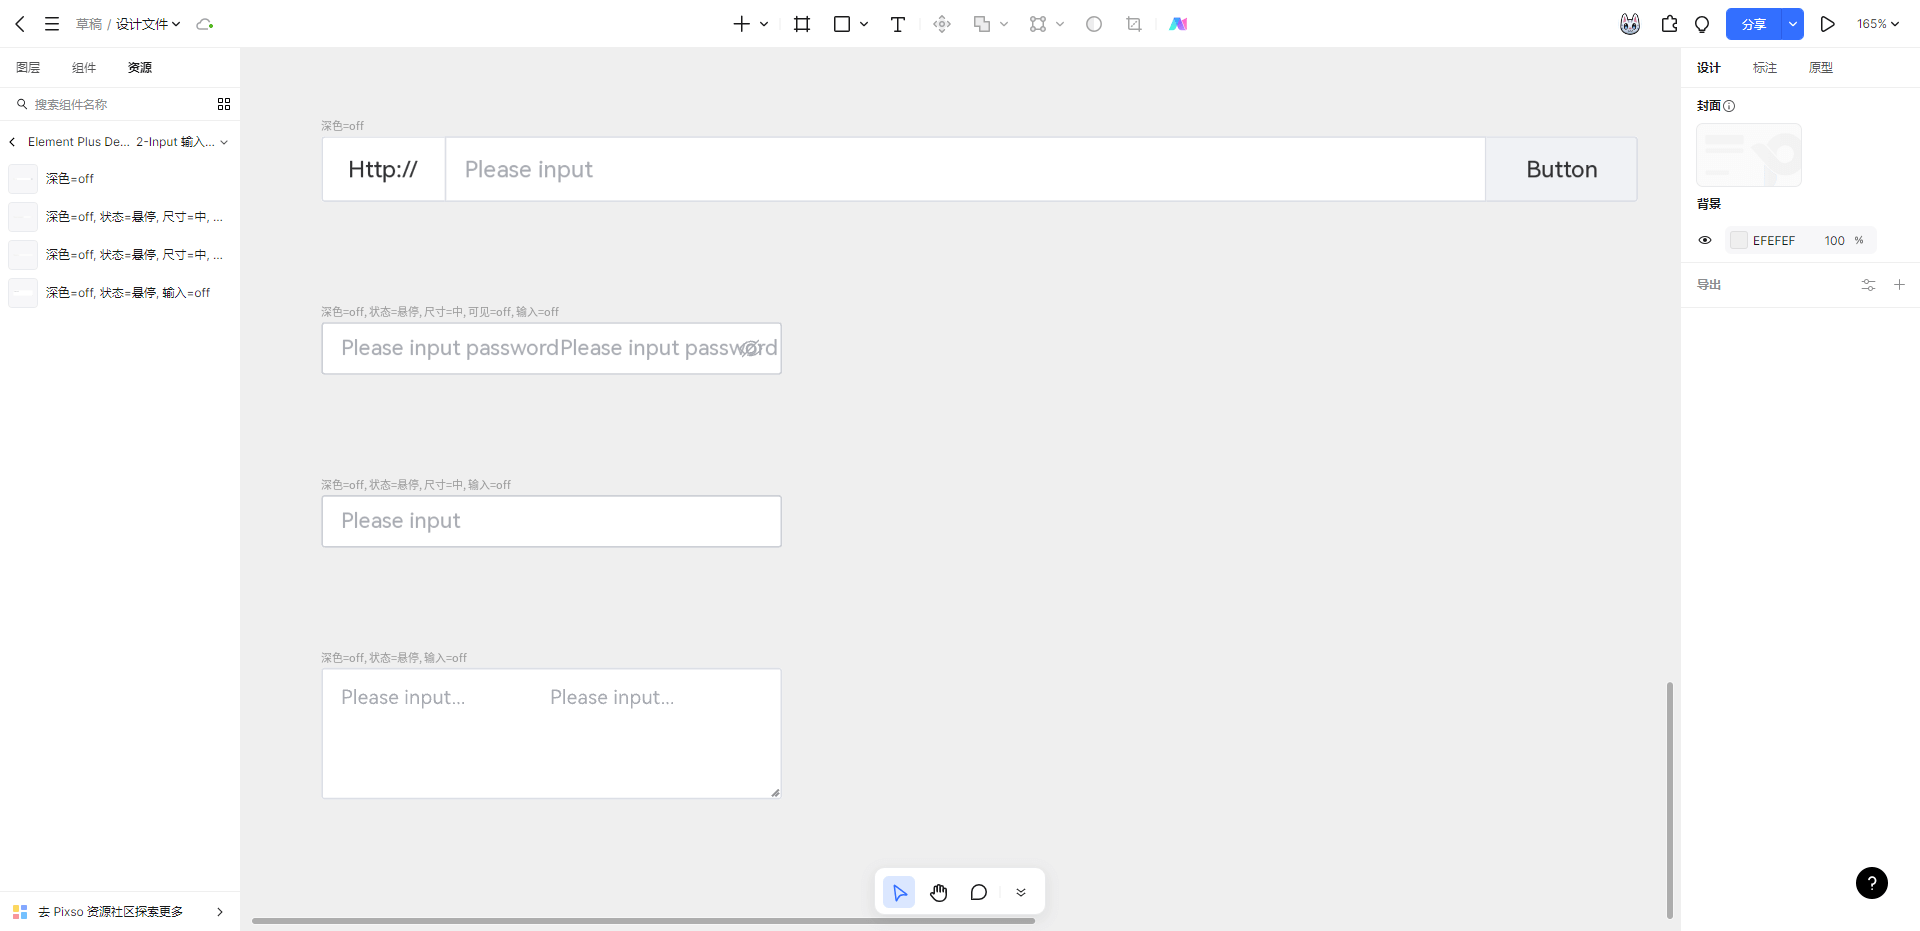Viewport: 1920px width, 931px height.
Task: Open the plugins puzzle icon
Action: 1669,24
